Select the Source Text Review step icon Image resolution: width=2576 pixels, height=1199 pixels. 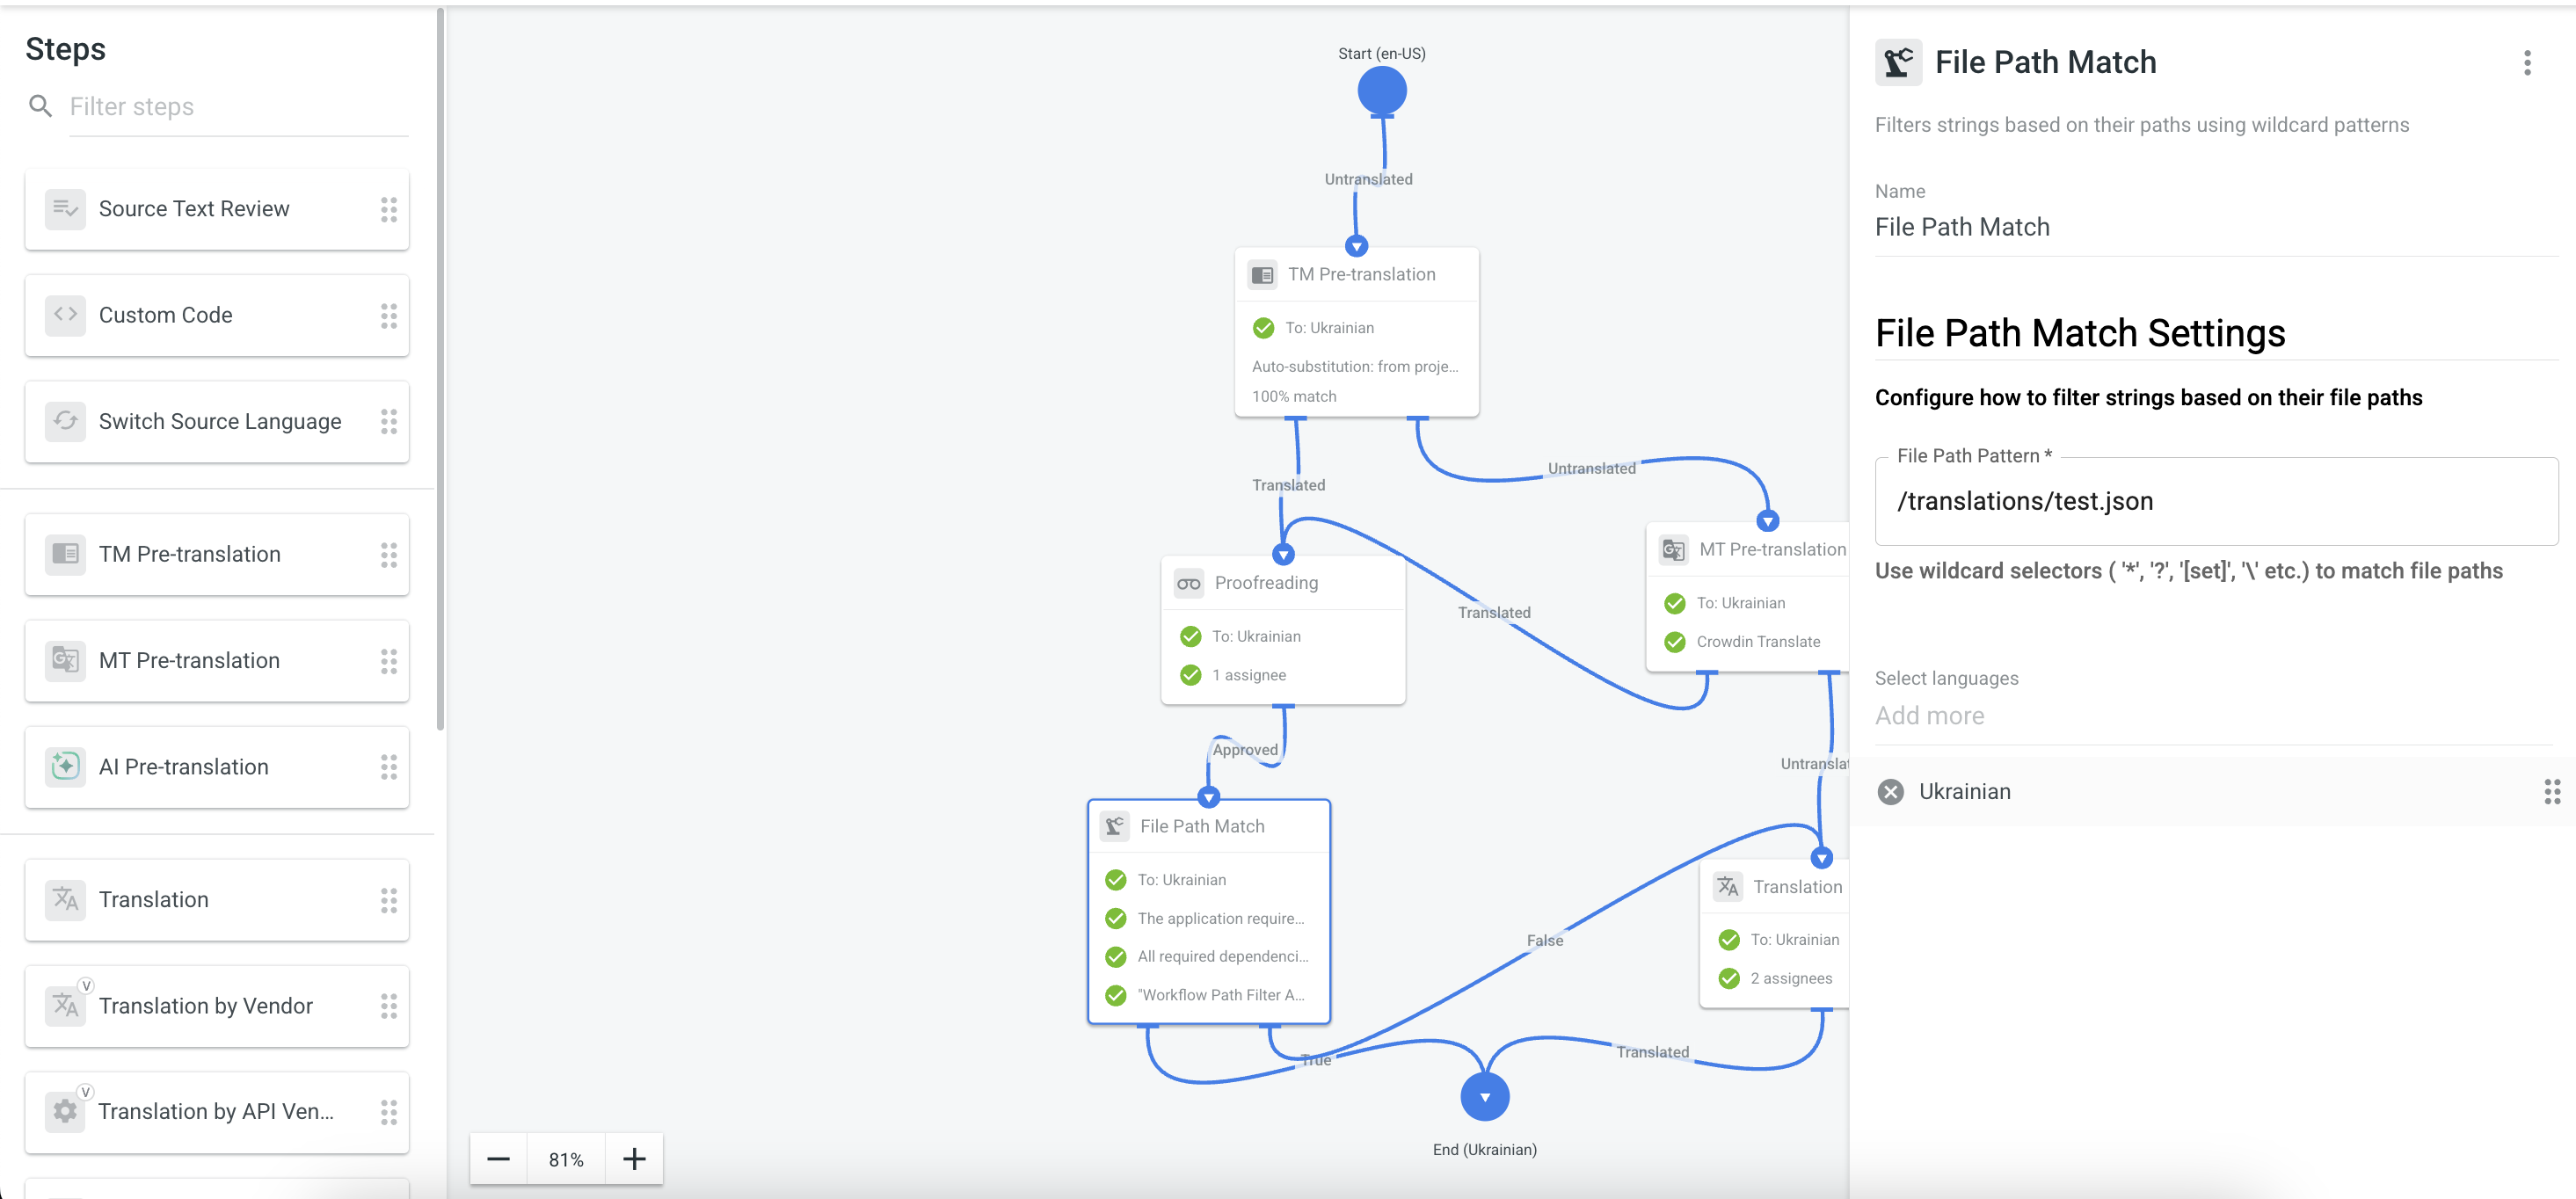(x=65, y=209)
